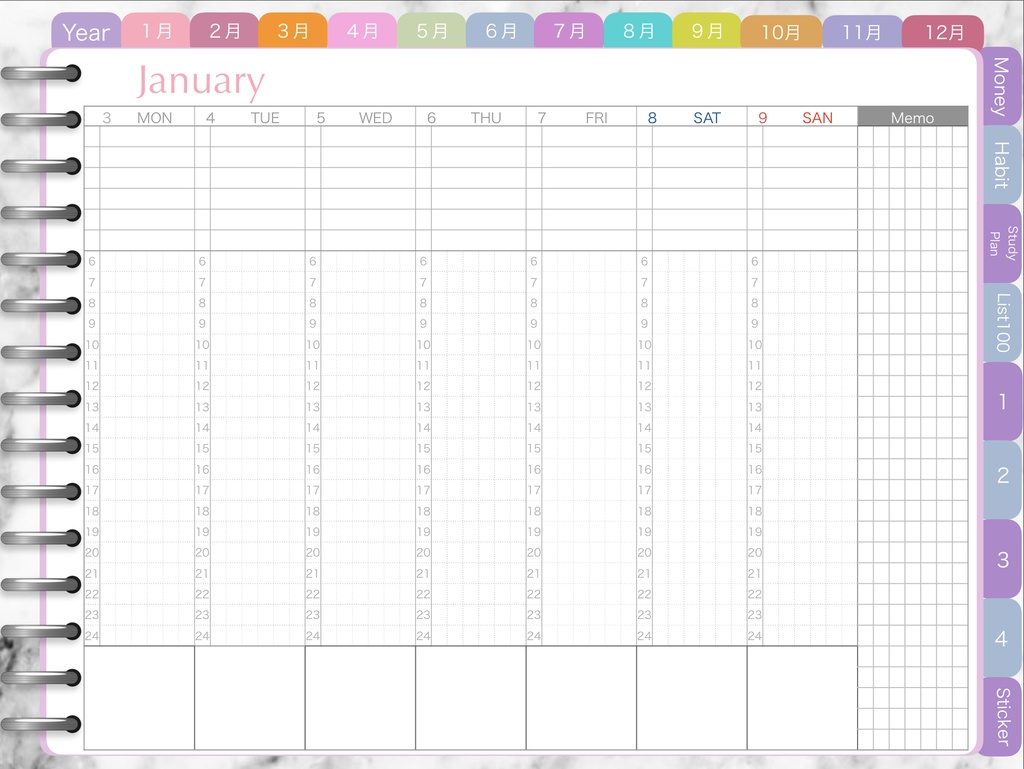Click Friday's 9 o'clock time label
Viewport: 1024px width, 769px height.
[x=534, y=323]
